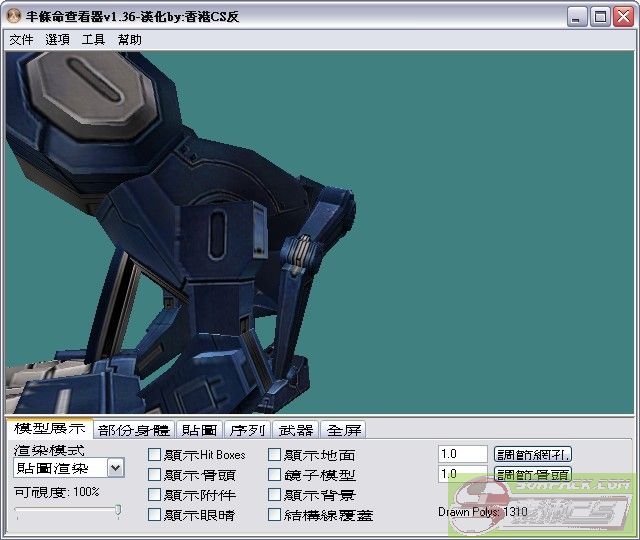Switch to the 模型展示 tab

pyautogui.click(x=49, y=428)
